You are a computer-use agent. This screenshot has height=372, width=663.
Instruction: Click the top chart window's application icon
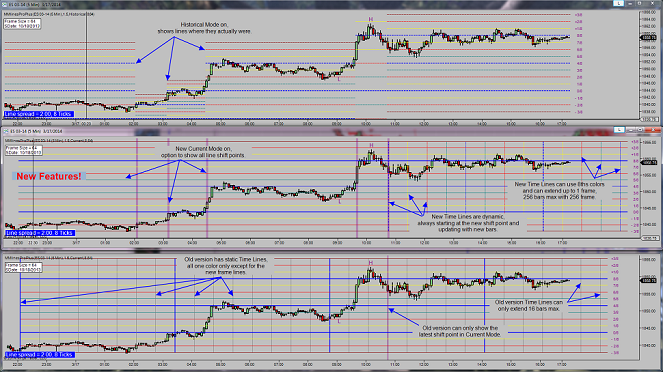[x=5, y=4]
